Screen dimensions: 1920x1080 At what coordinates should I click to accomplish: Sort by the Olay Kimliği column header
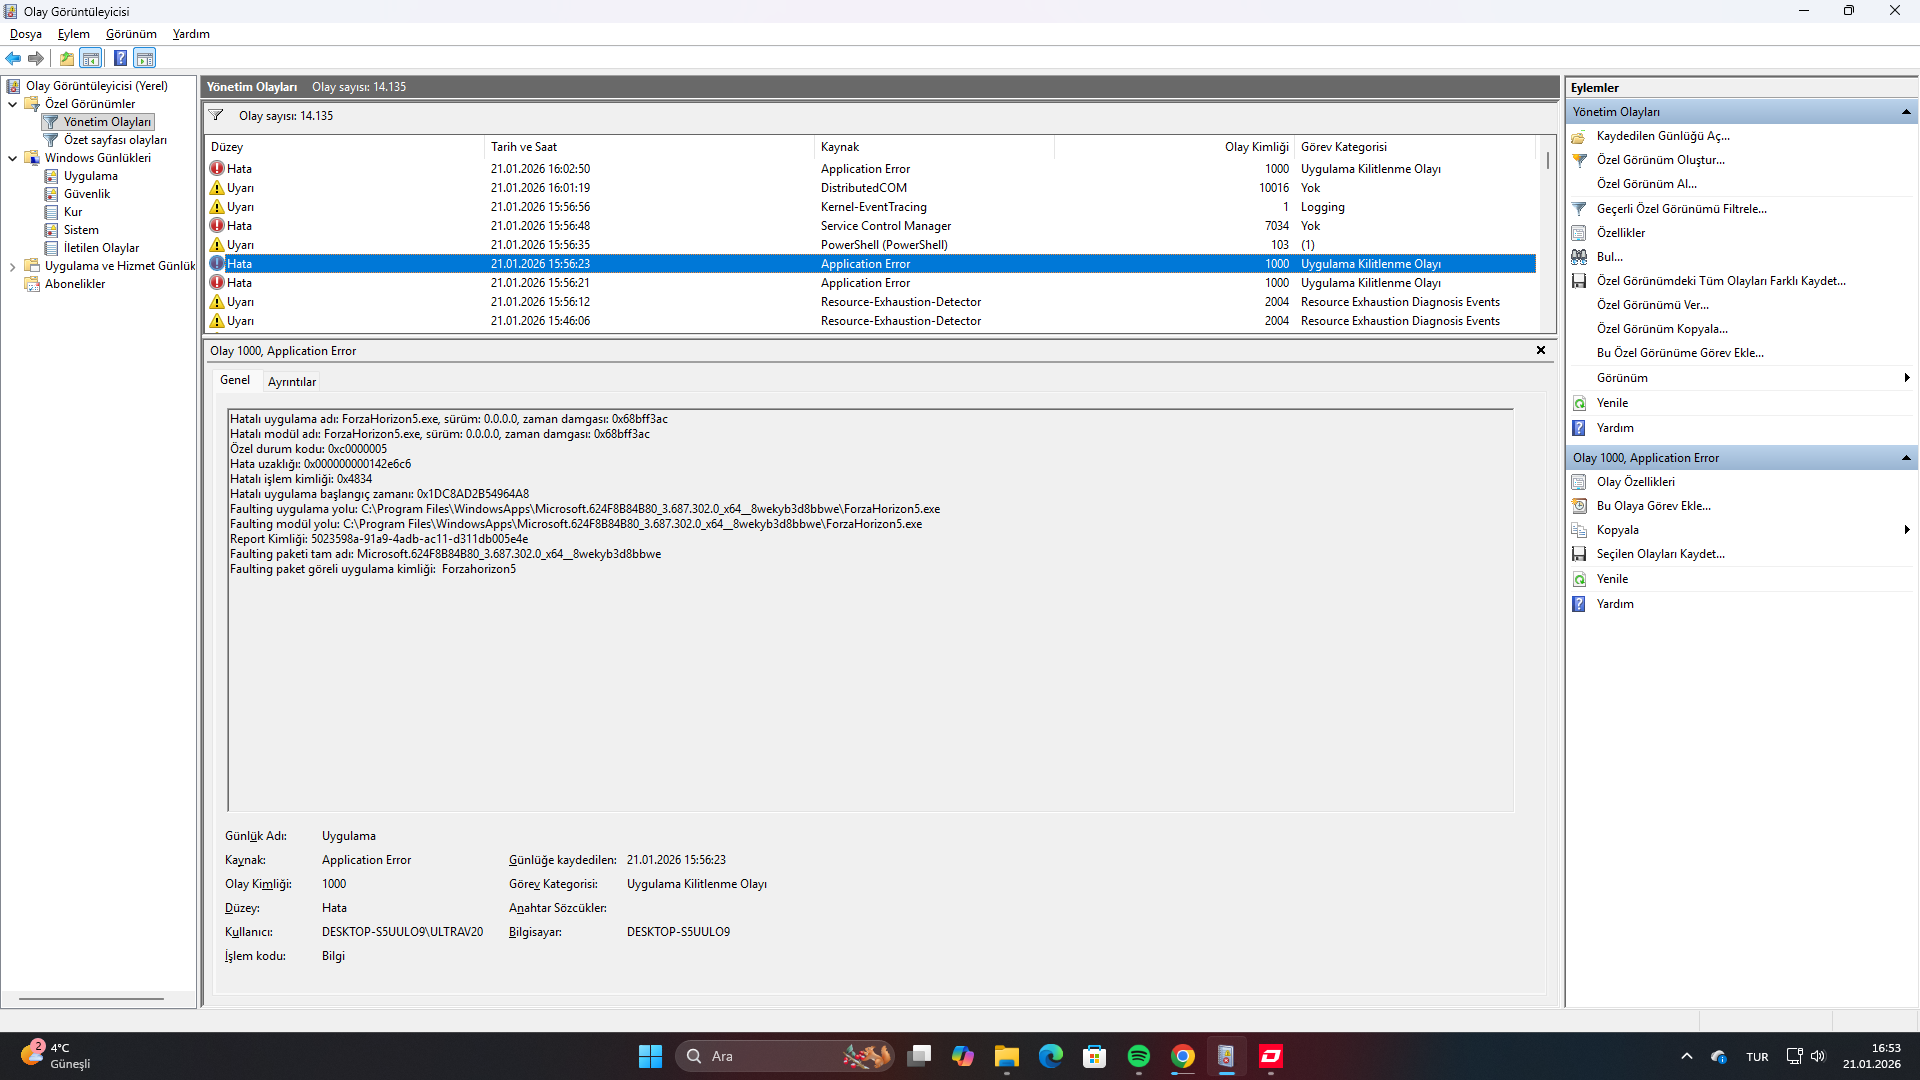click(x=1175, y=147)
